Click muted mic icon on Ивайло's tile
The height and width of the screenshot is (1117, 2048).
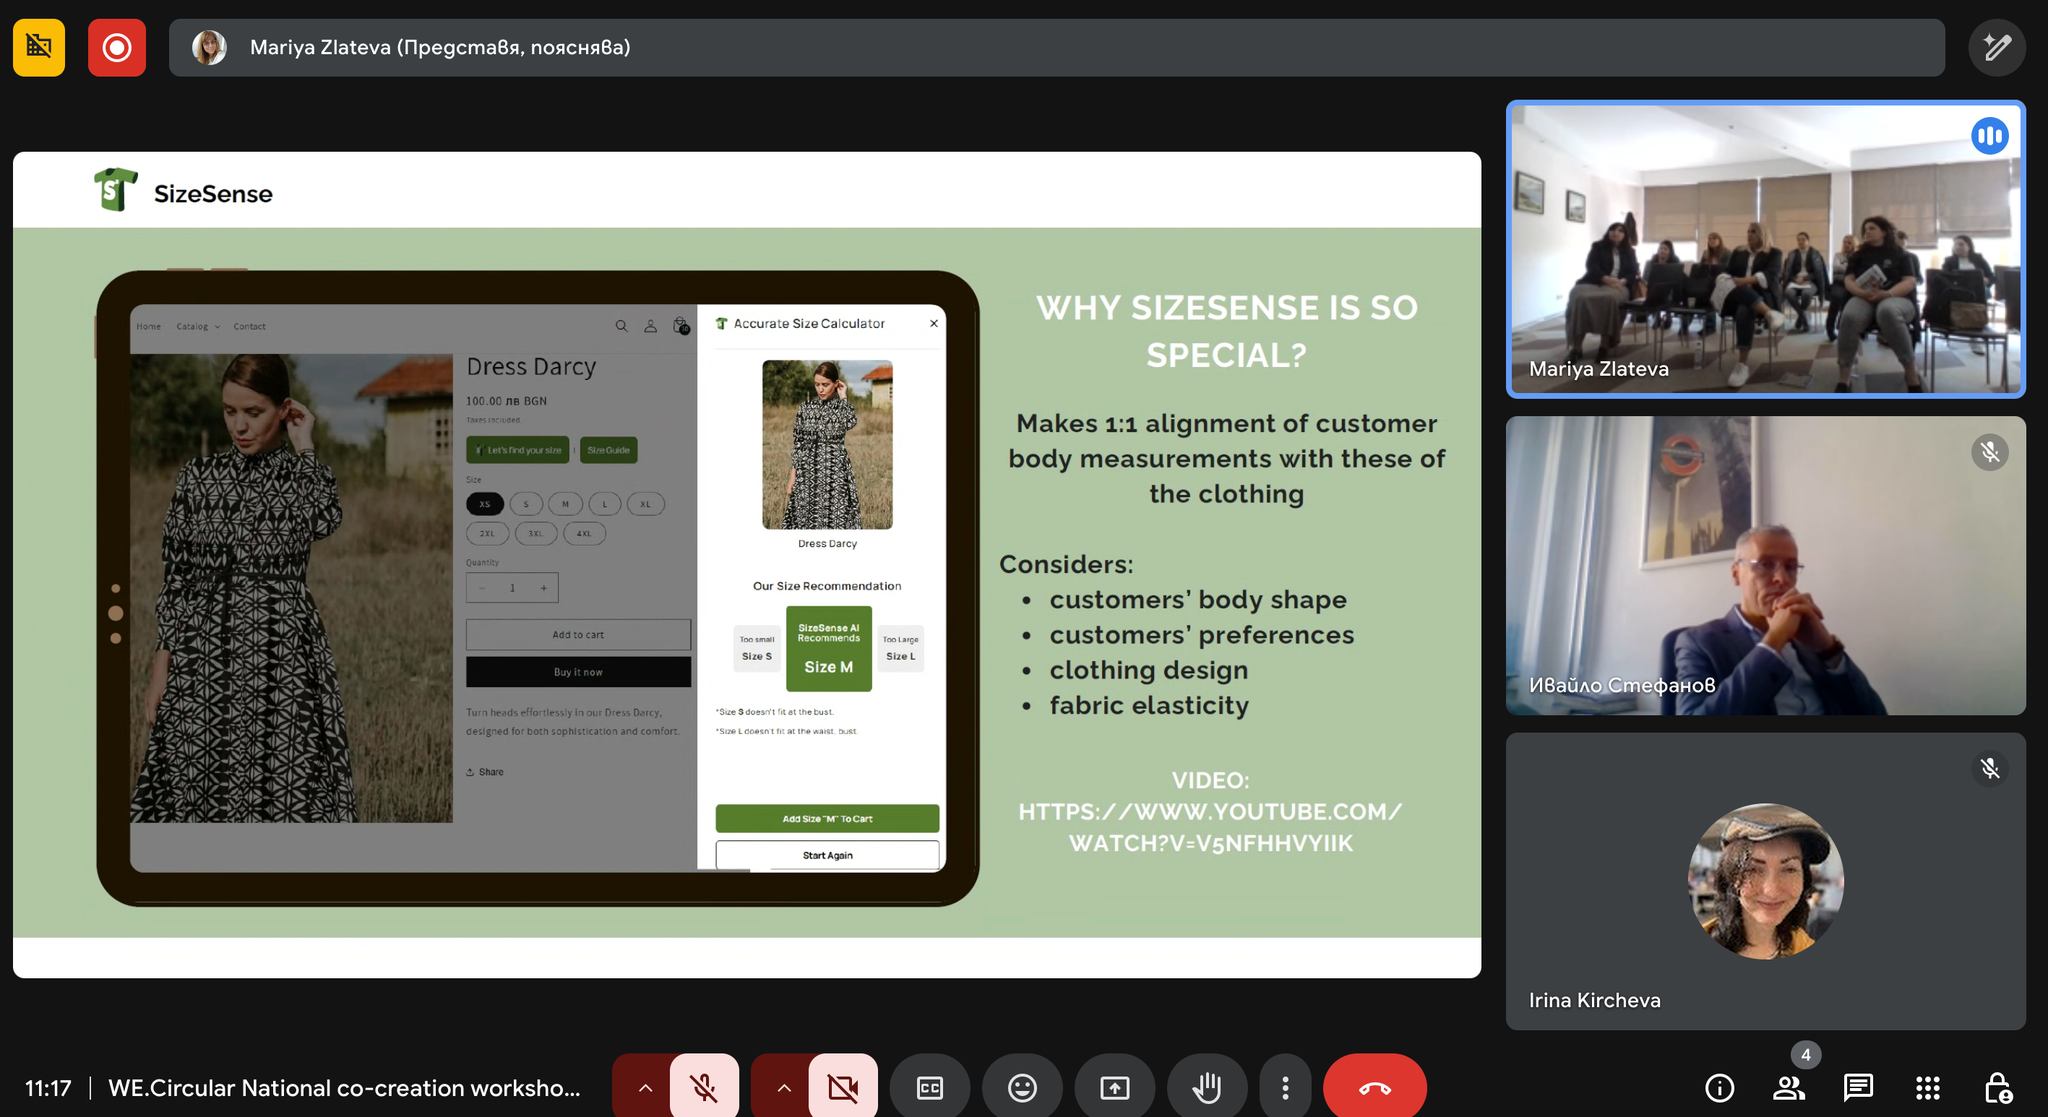pyautogui.click(x=1989, y=452)
